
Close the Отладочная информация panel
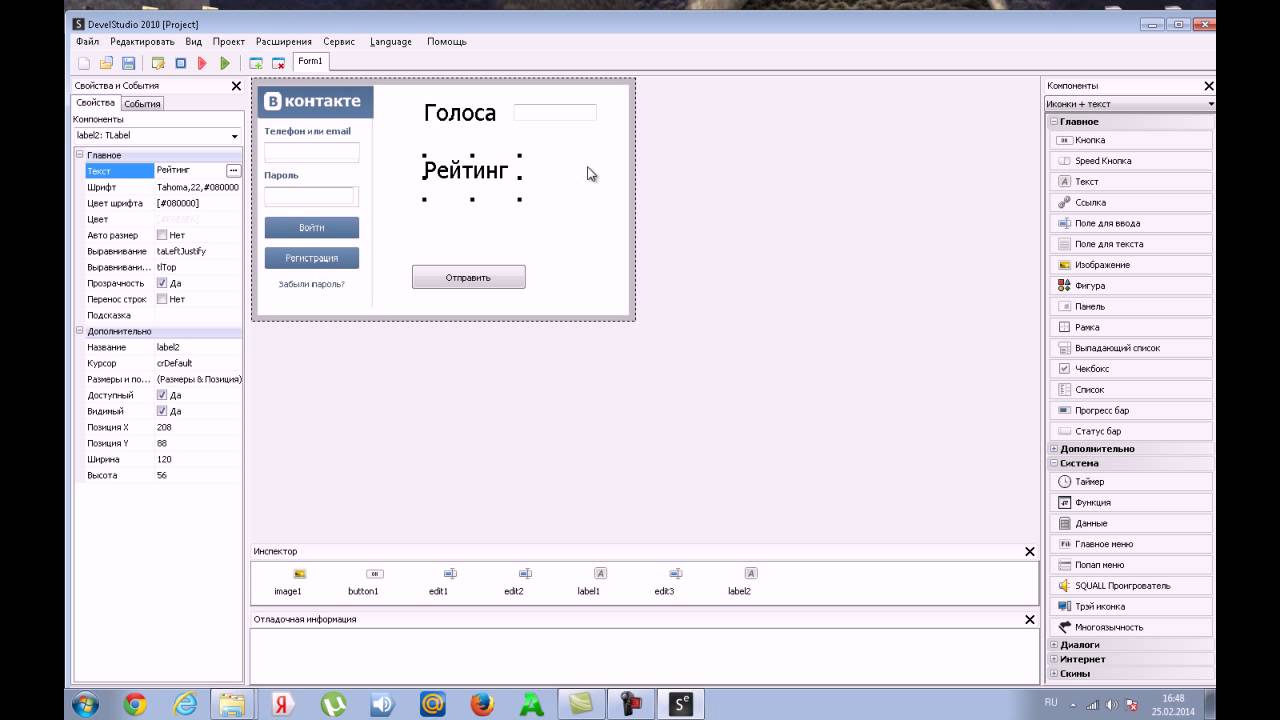[1029, 620]
